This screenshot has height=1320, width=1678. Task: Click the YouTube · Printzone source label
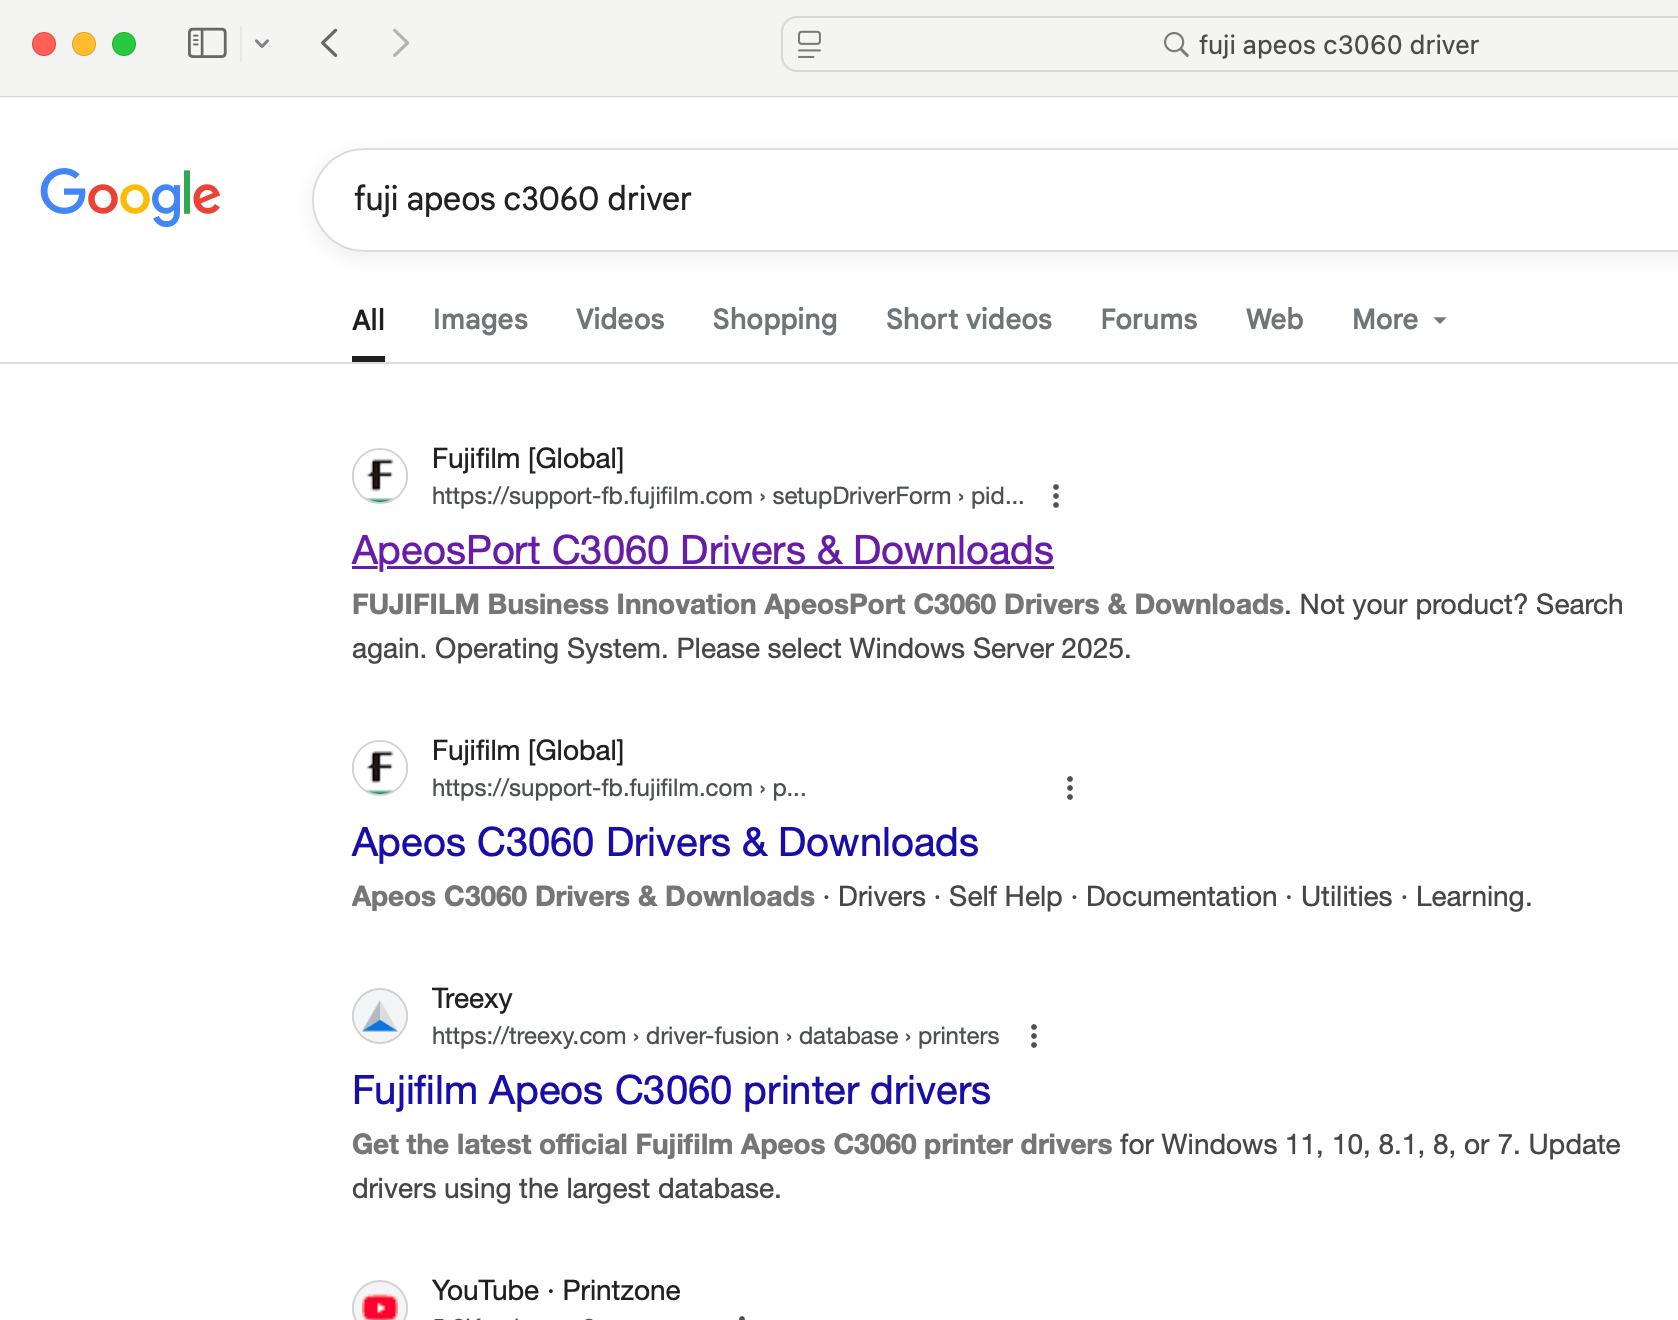coord(556,1291)
